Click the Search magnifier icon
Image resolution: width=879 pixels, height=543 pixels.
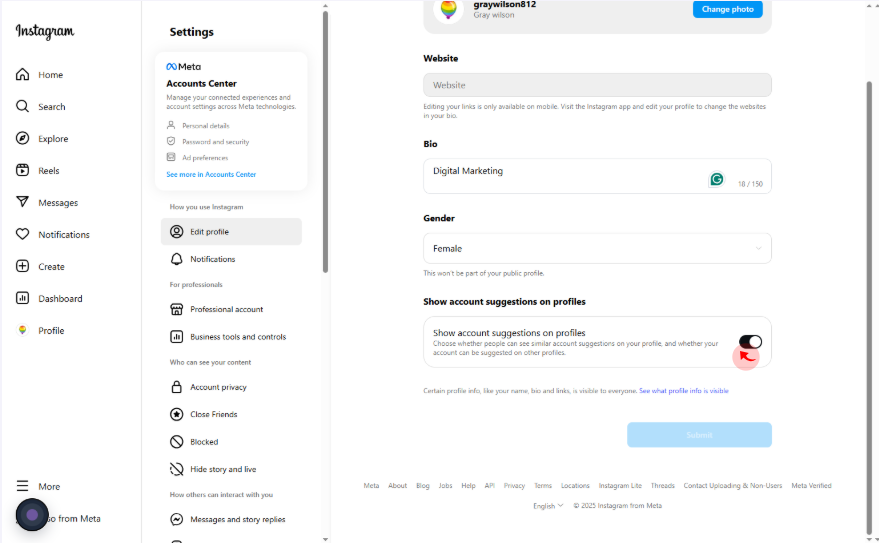(x=22, y=106)
